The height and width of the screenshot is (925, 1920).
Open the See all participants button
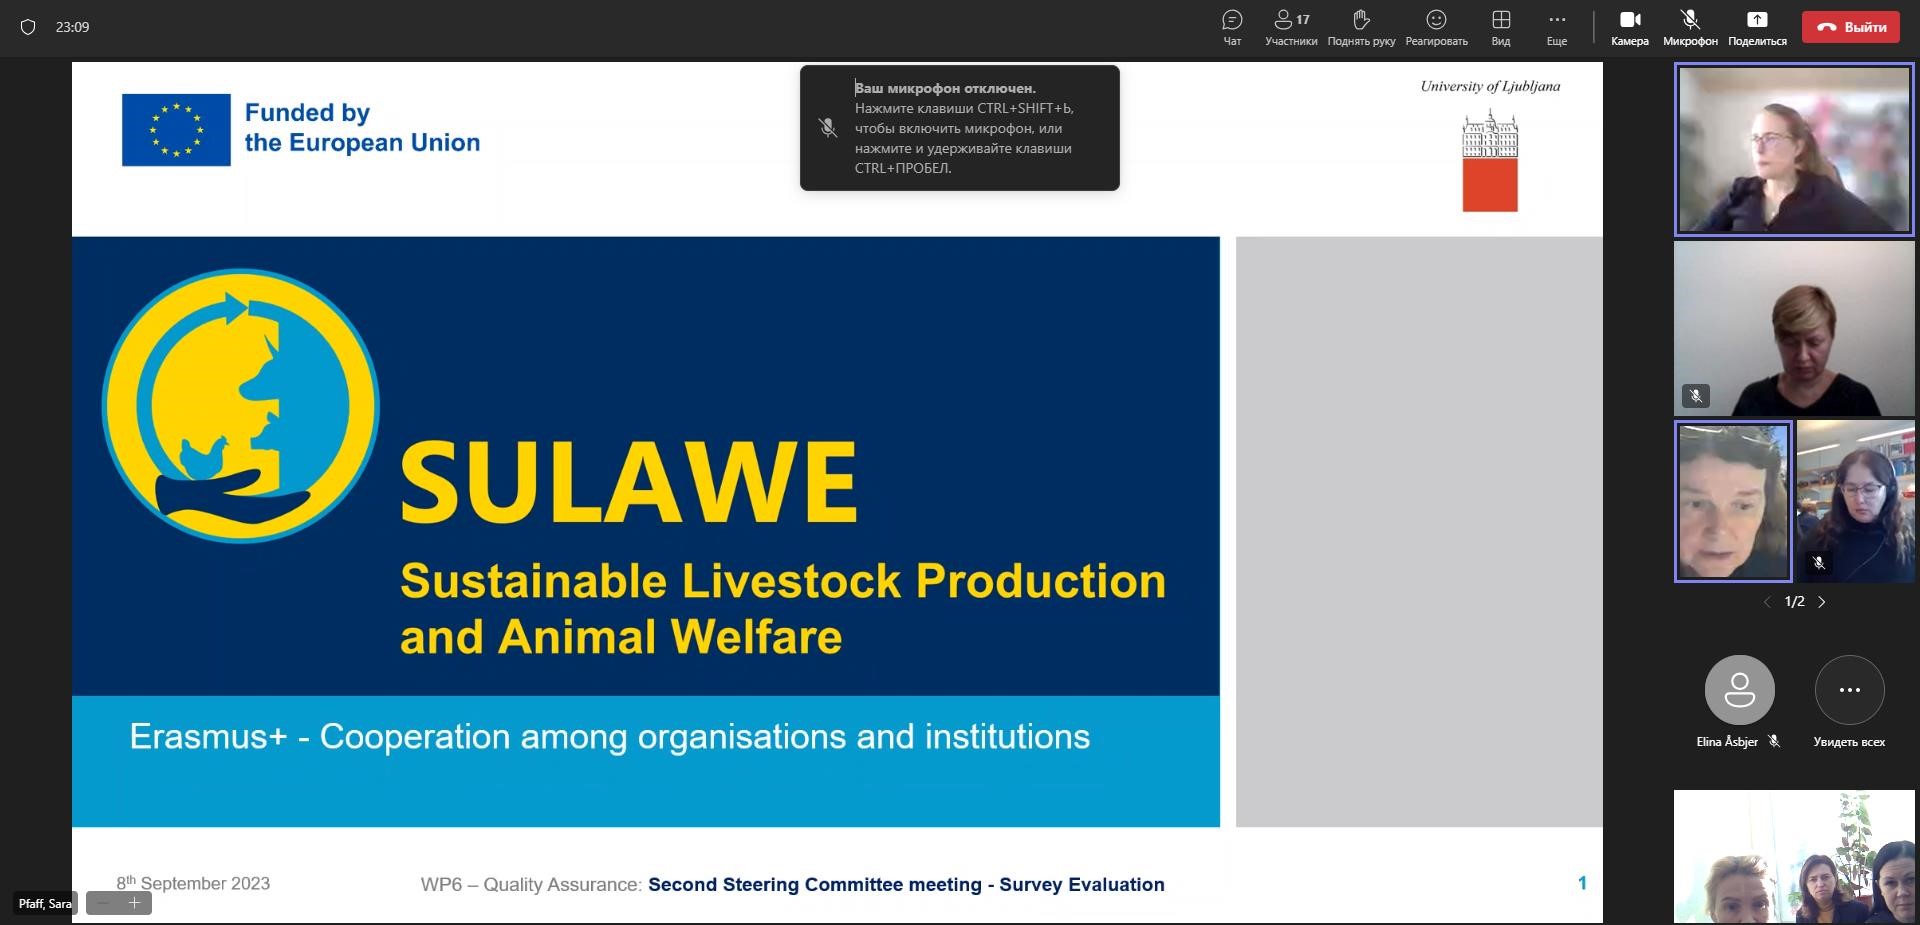tap(1849, 702)
